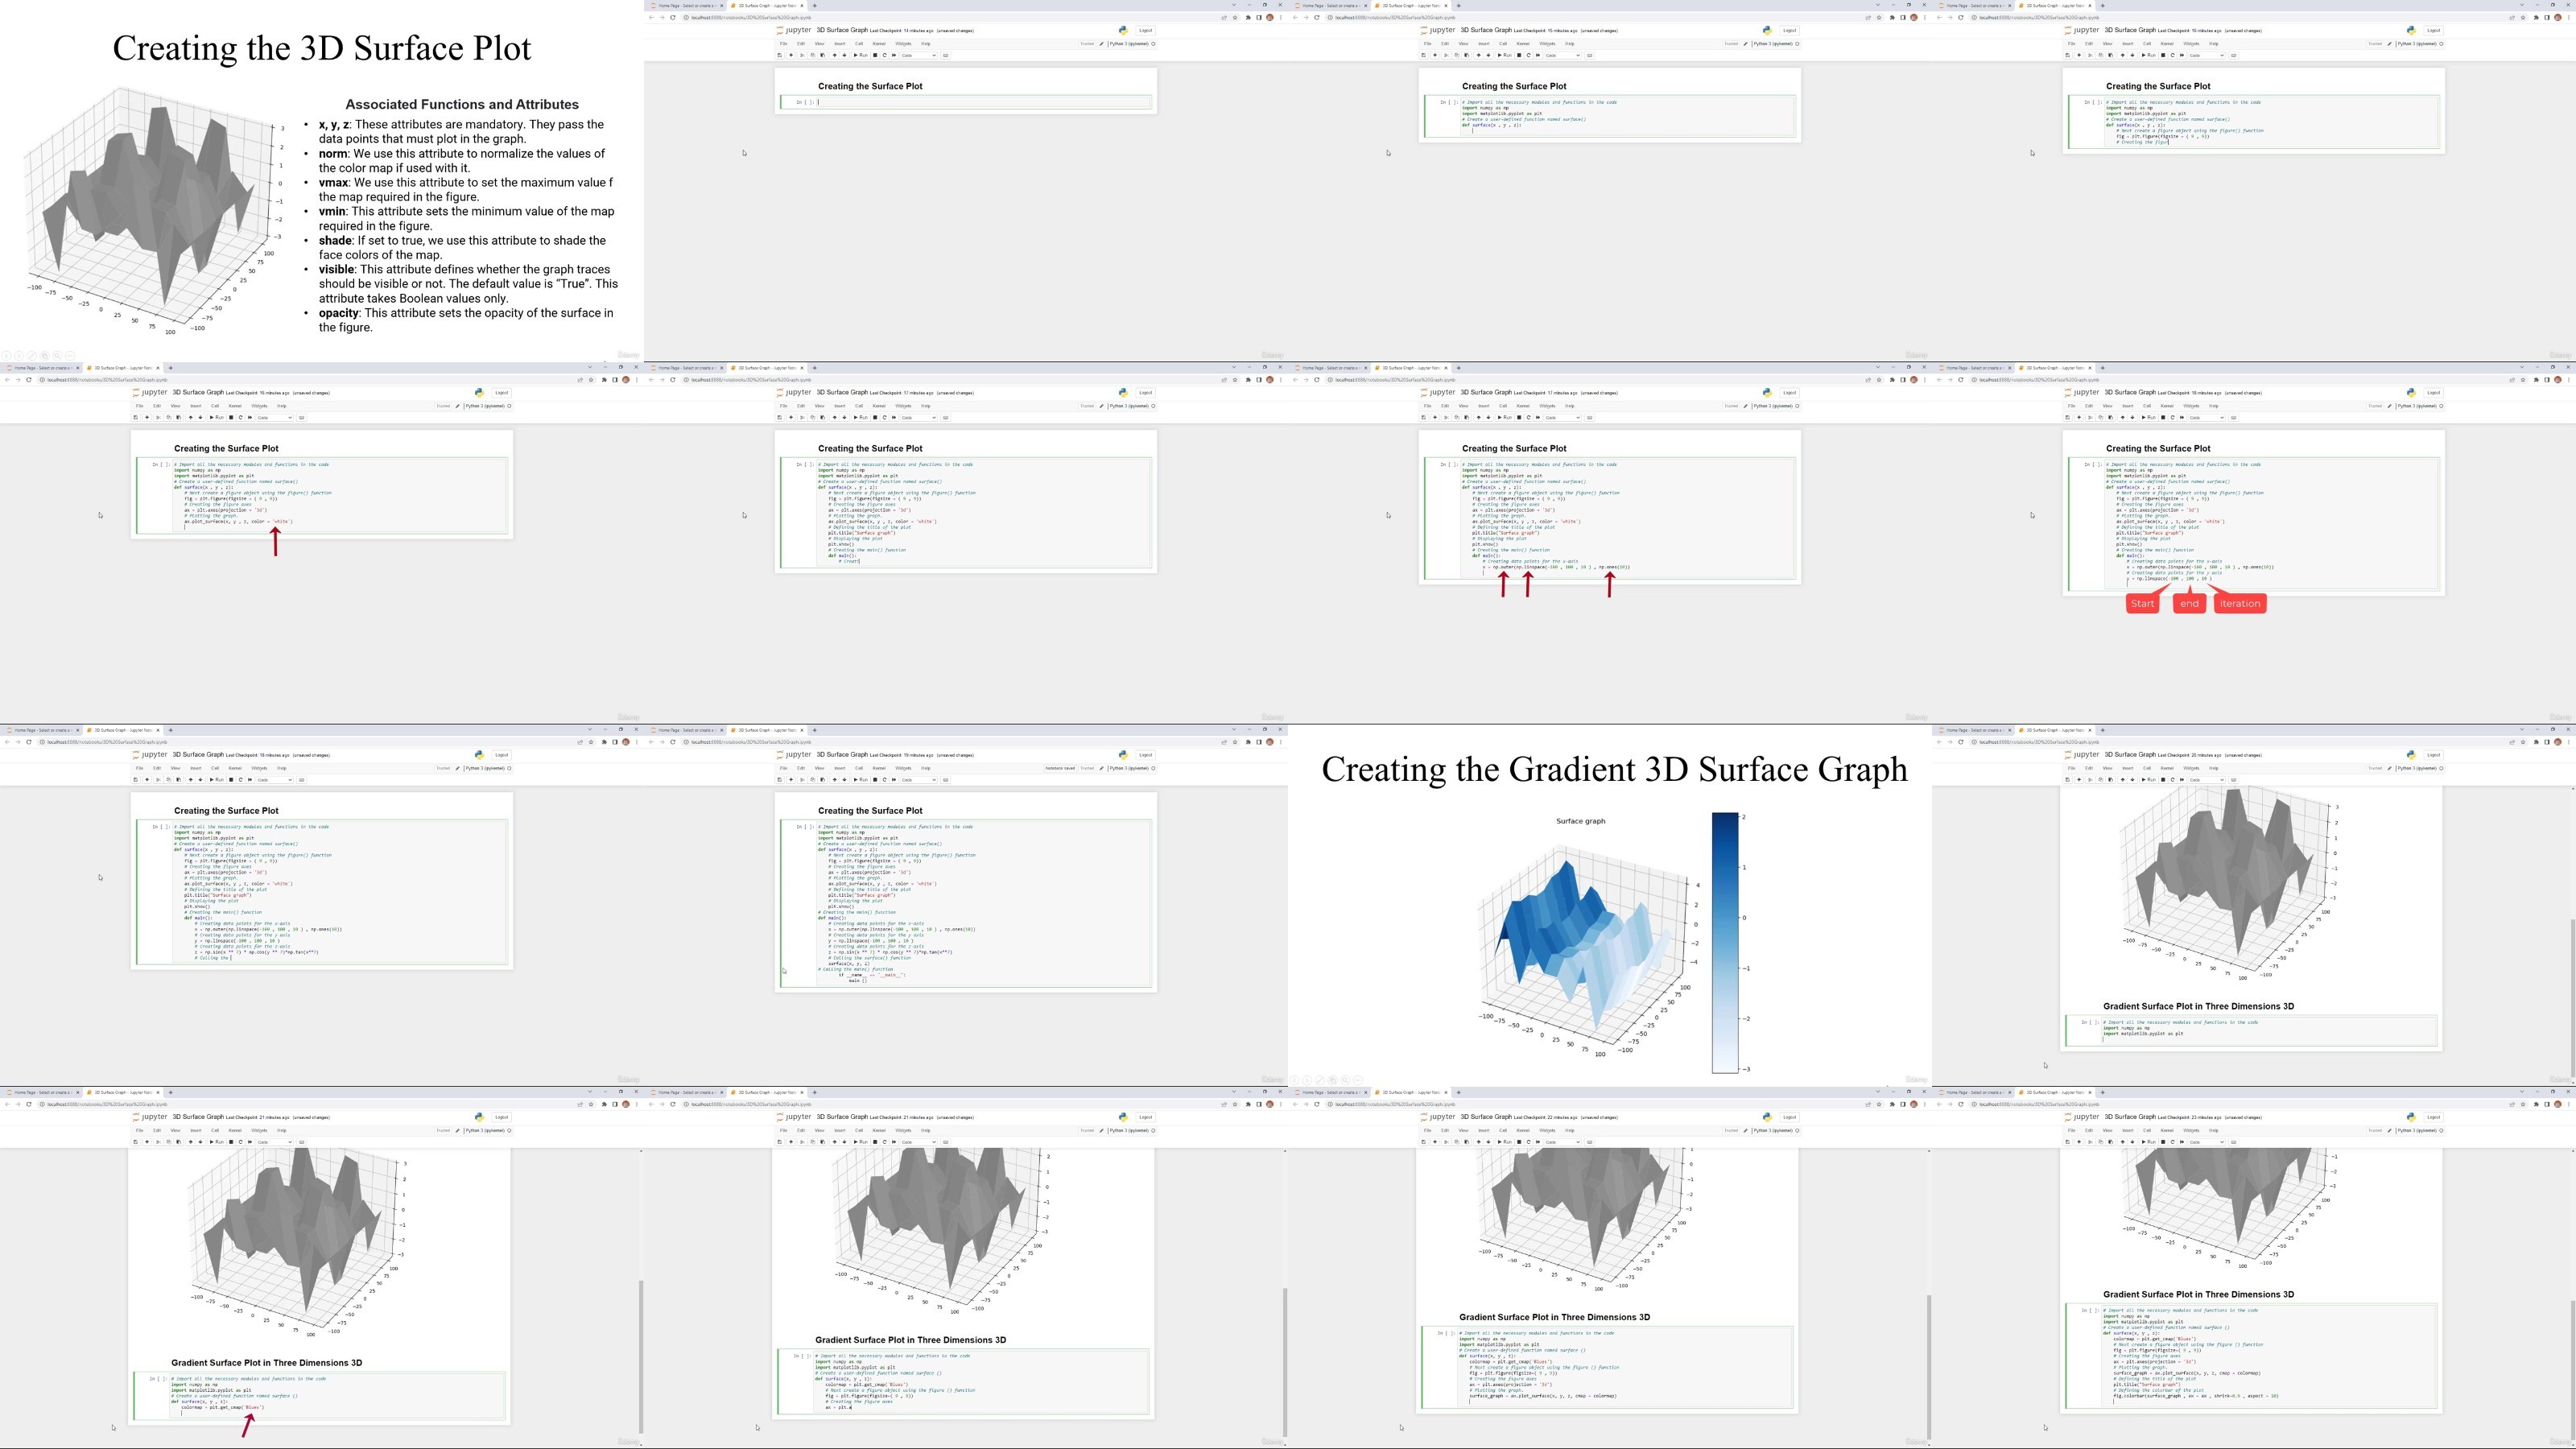The height and width of the screenshot is (1449, 2576).
Task: In the empty-cell frame, click the share page icon
Action: 1225,17
